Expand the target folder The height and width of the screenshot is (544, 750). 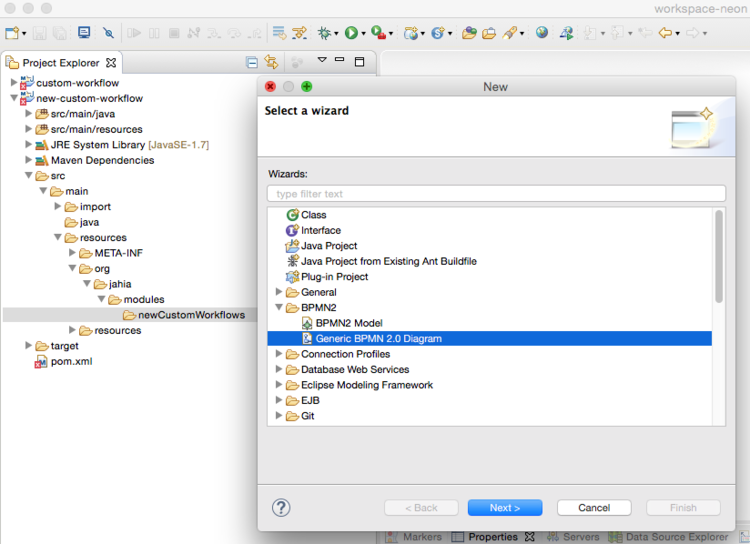pyautogui.click(x=29, y=345)
